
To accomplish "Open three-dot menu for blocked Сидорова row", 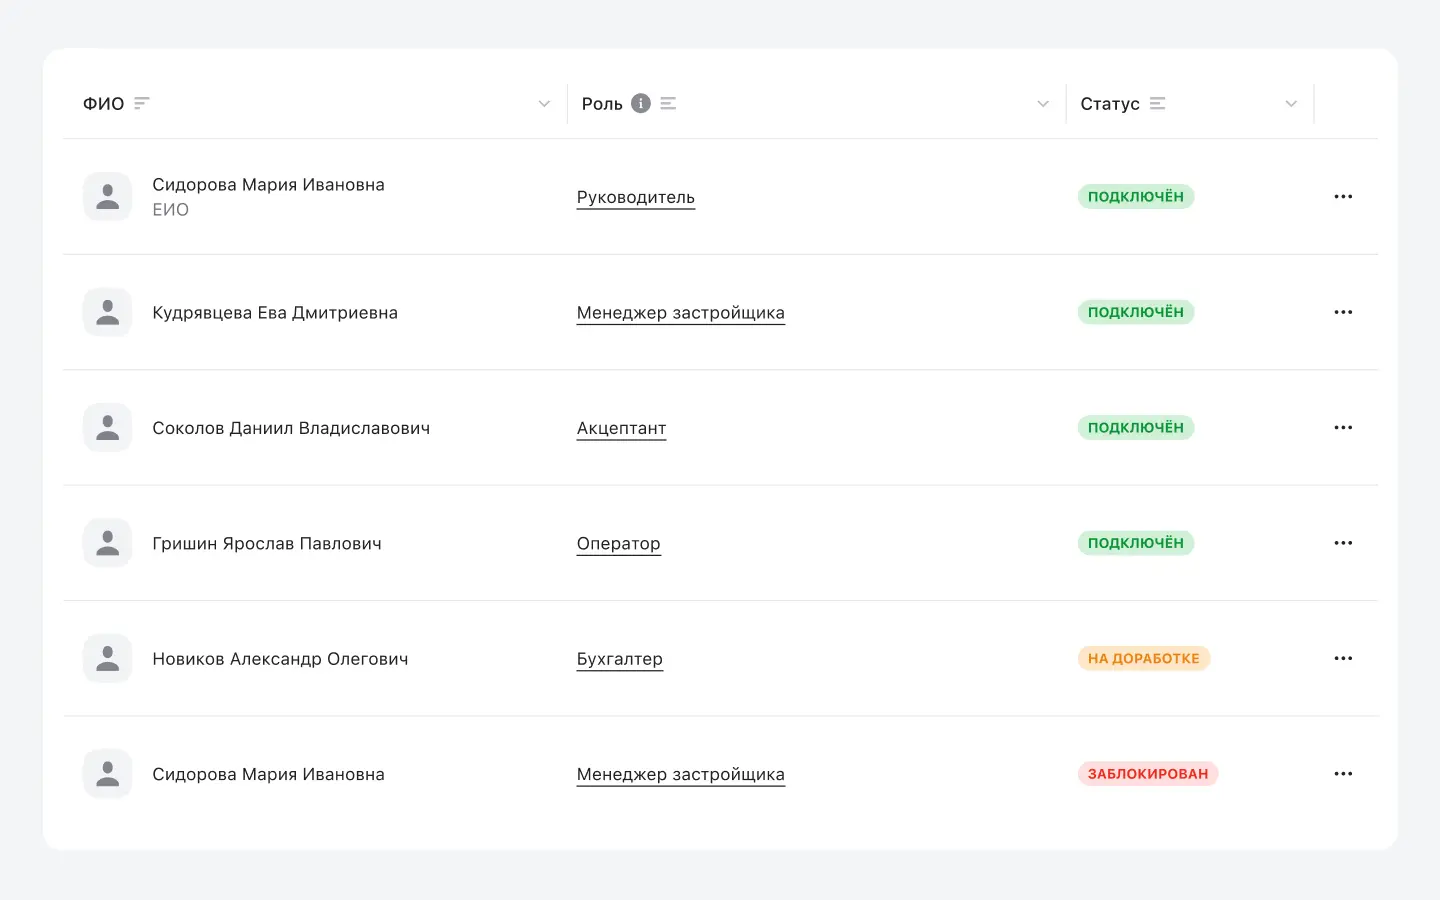I will (x=1343, y=774).
